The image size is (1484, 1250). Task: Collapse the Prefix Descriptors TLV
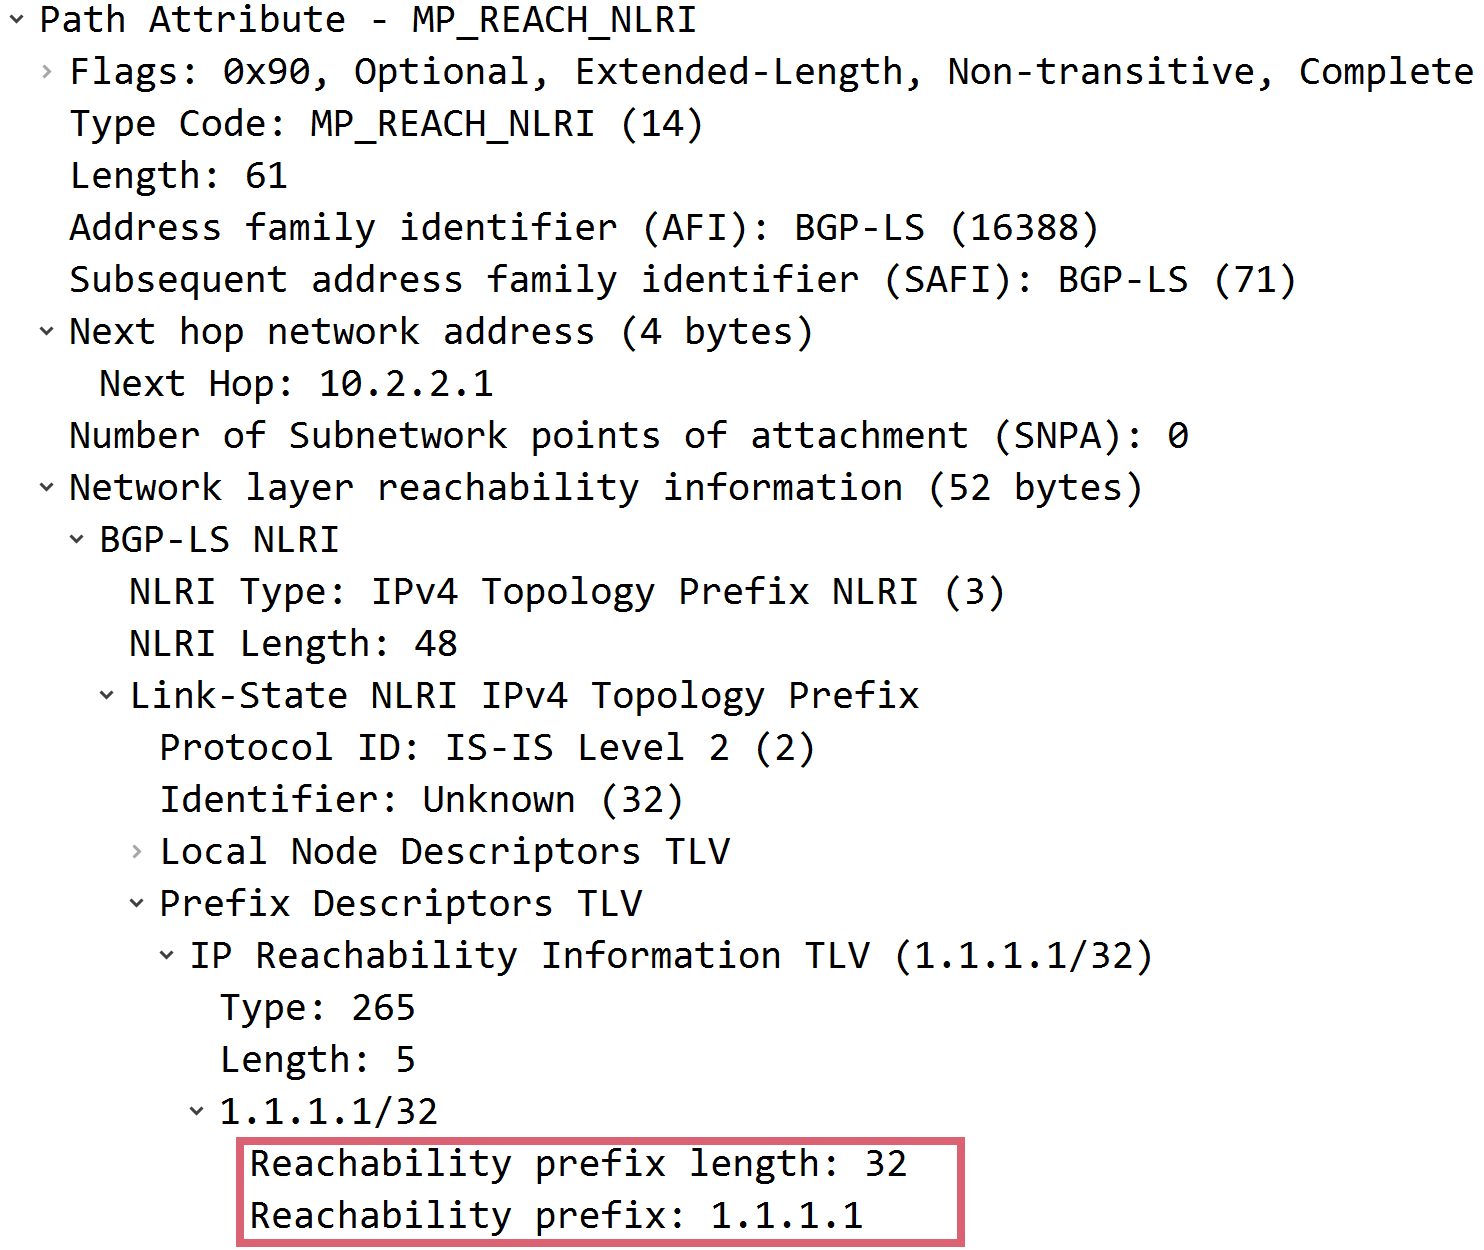[136, 903]
